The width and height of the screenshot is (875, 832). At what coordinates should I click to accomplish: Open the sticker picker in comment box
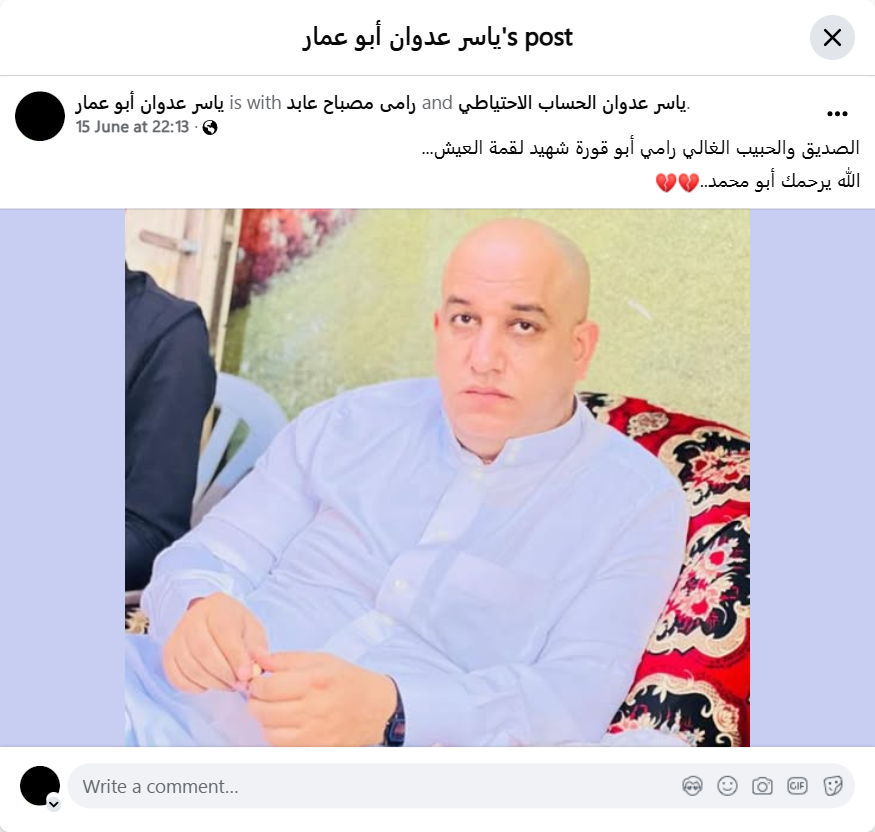(x=832, y=786)
